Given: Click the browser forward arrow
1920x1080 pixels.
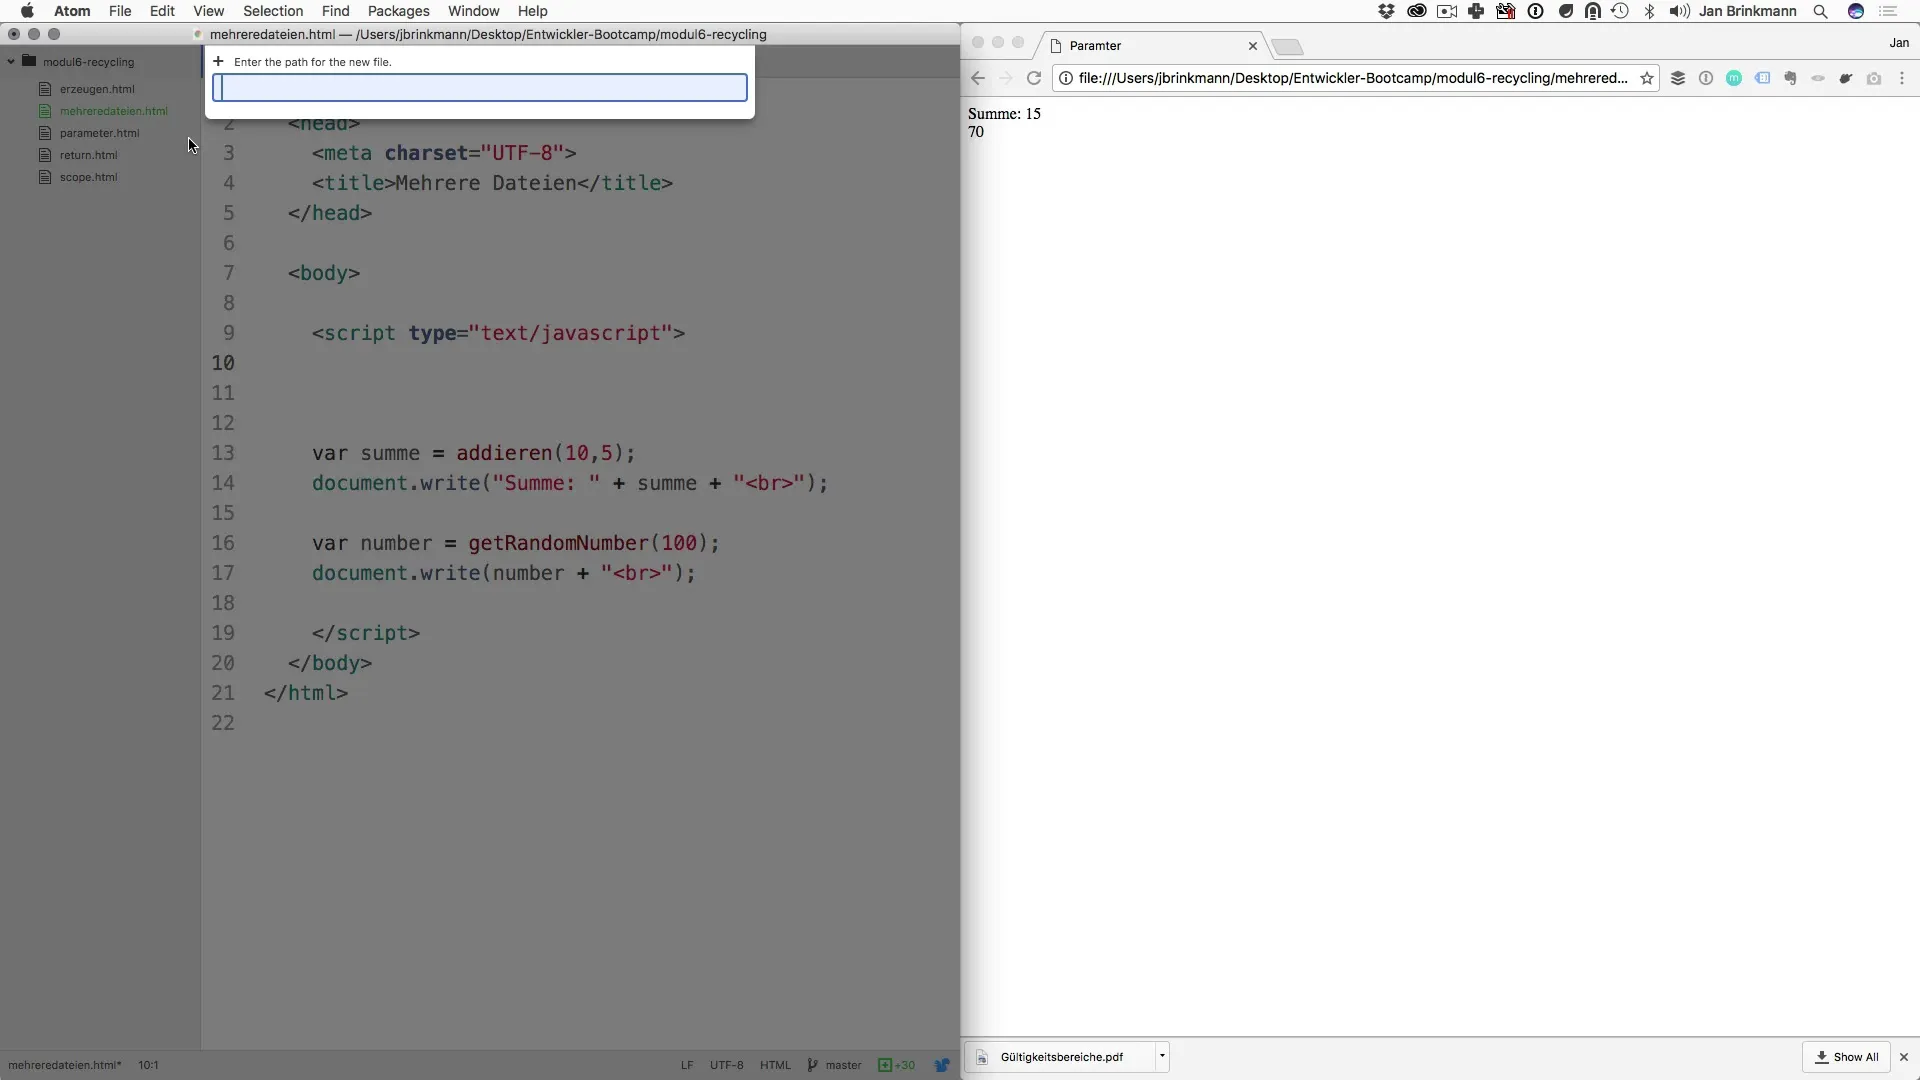Looking at the screenshot, I should 1006,78.
